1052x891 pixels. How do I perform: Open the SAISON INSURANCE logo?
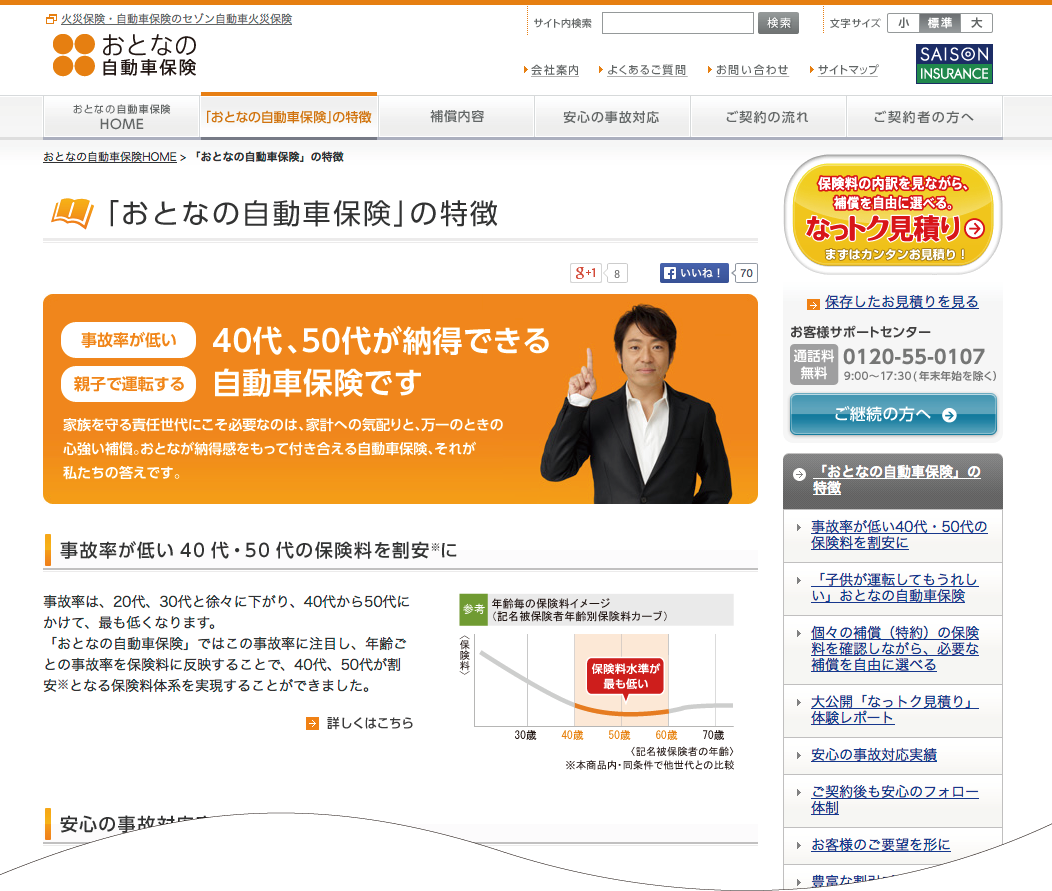coord(954,64)
